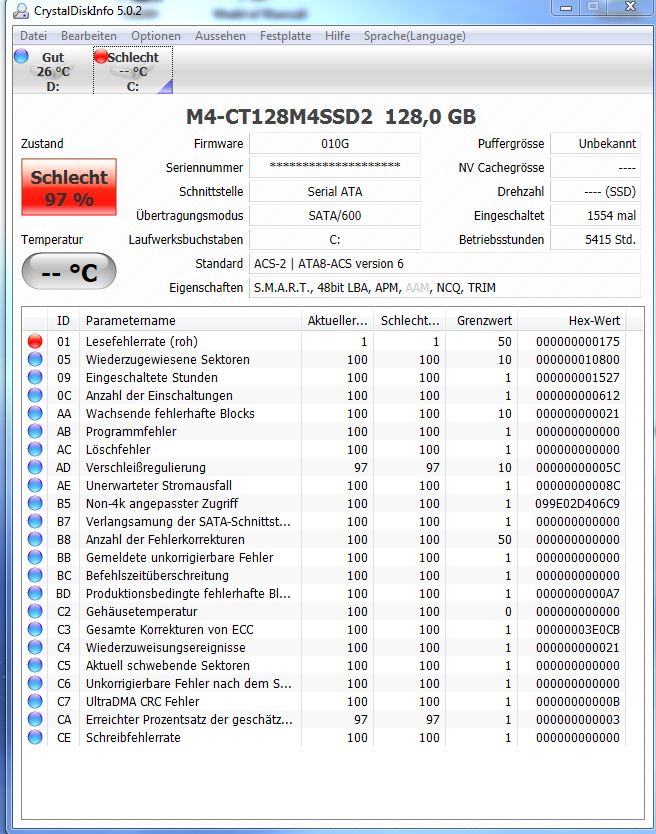Click the Eigenschaften field listing S.M.A.R.T. features

445,287
